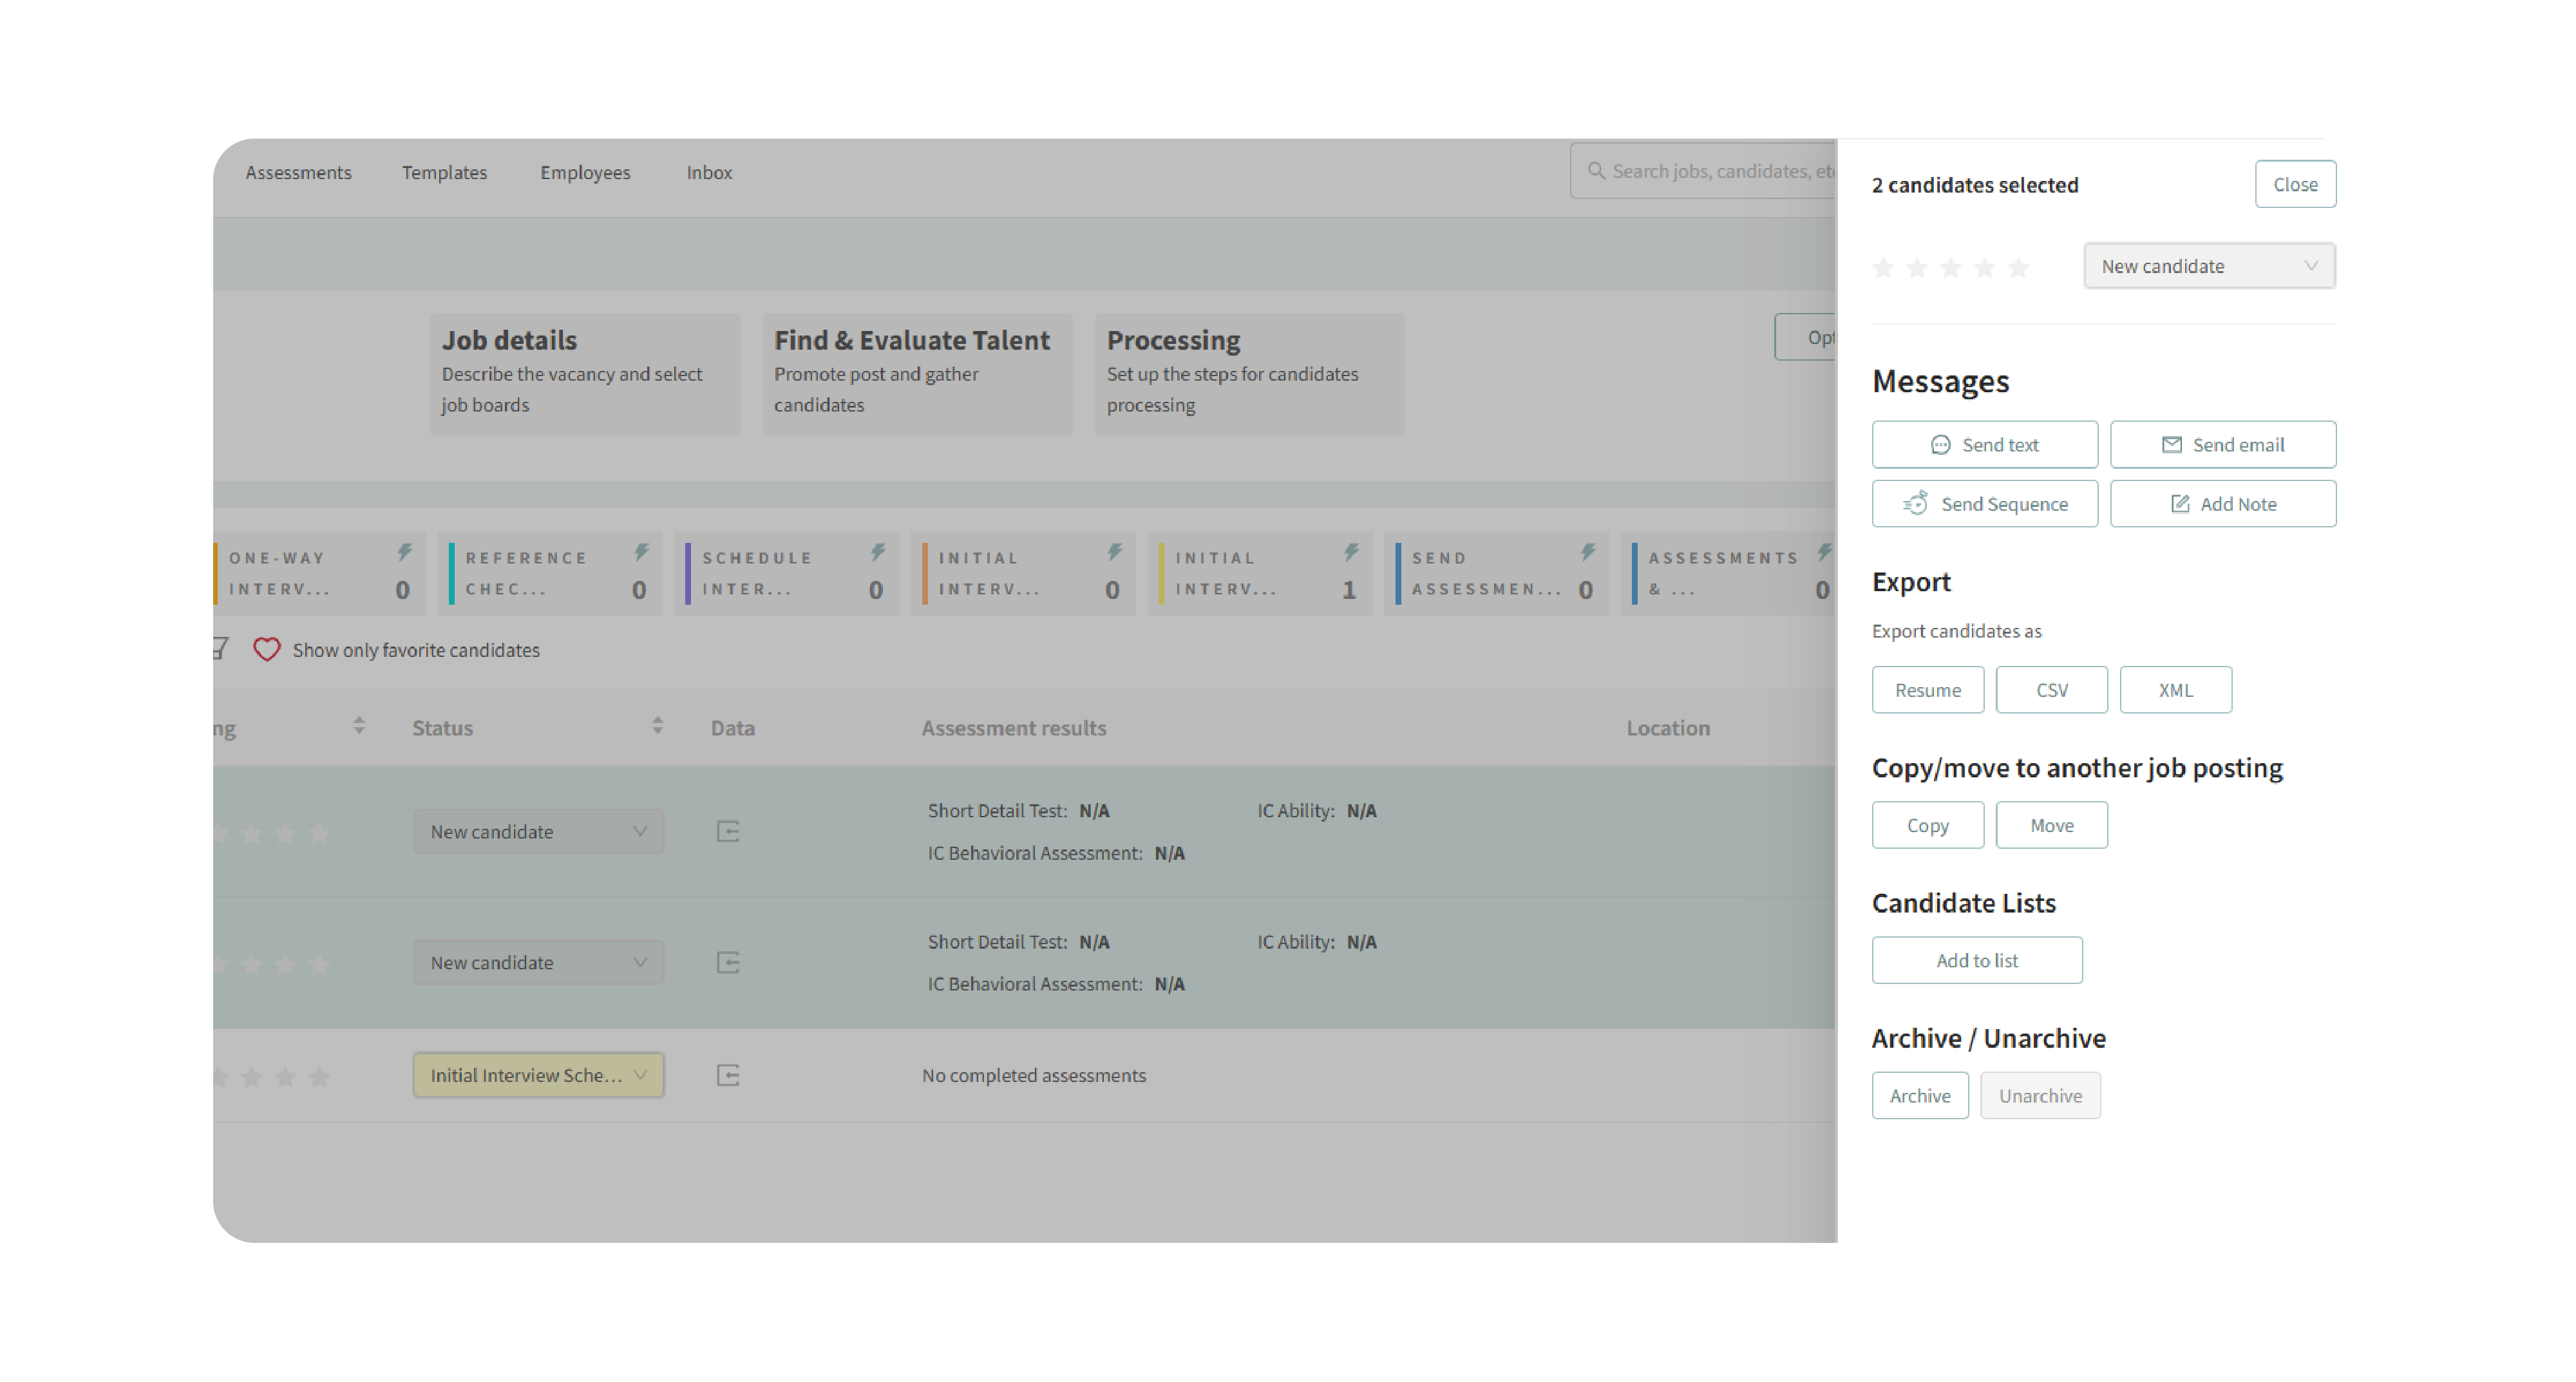Click the lightning bolt on the Reference Check stage
The image size is (2576, 1382).
click(641, 552)
